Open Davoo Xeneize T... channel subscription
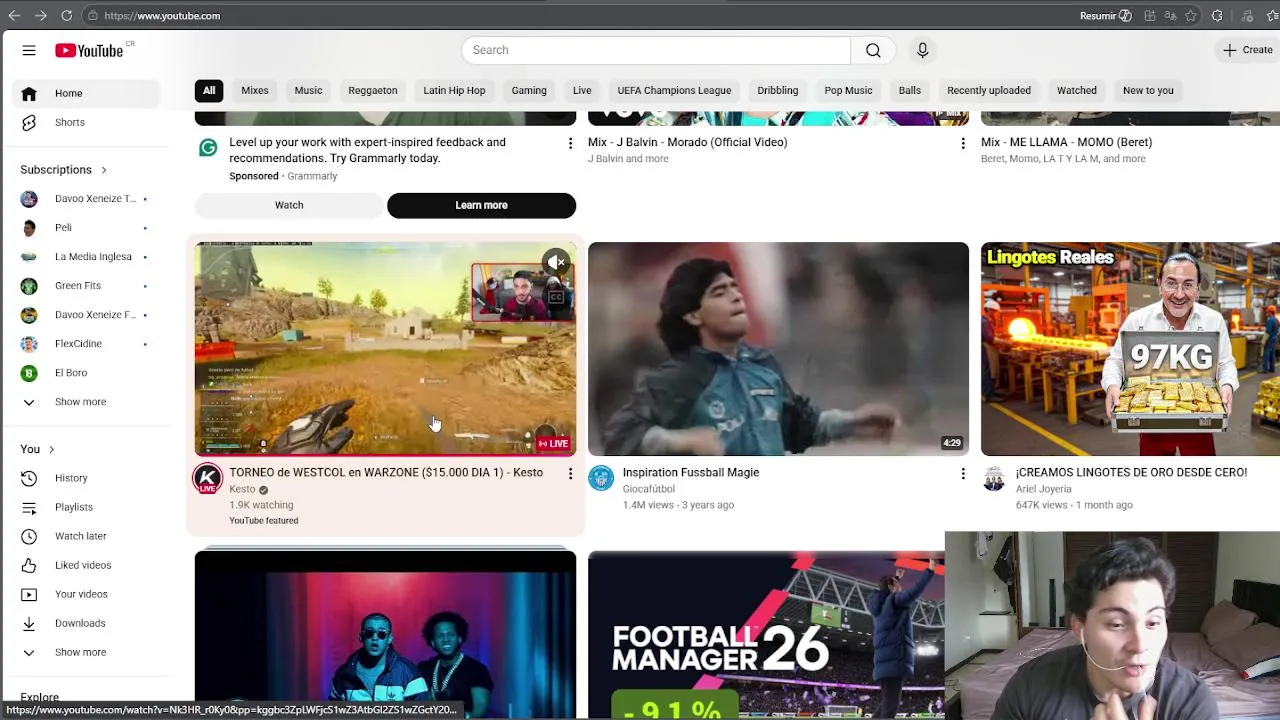 click(85, 198)
